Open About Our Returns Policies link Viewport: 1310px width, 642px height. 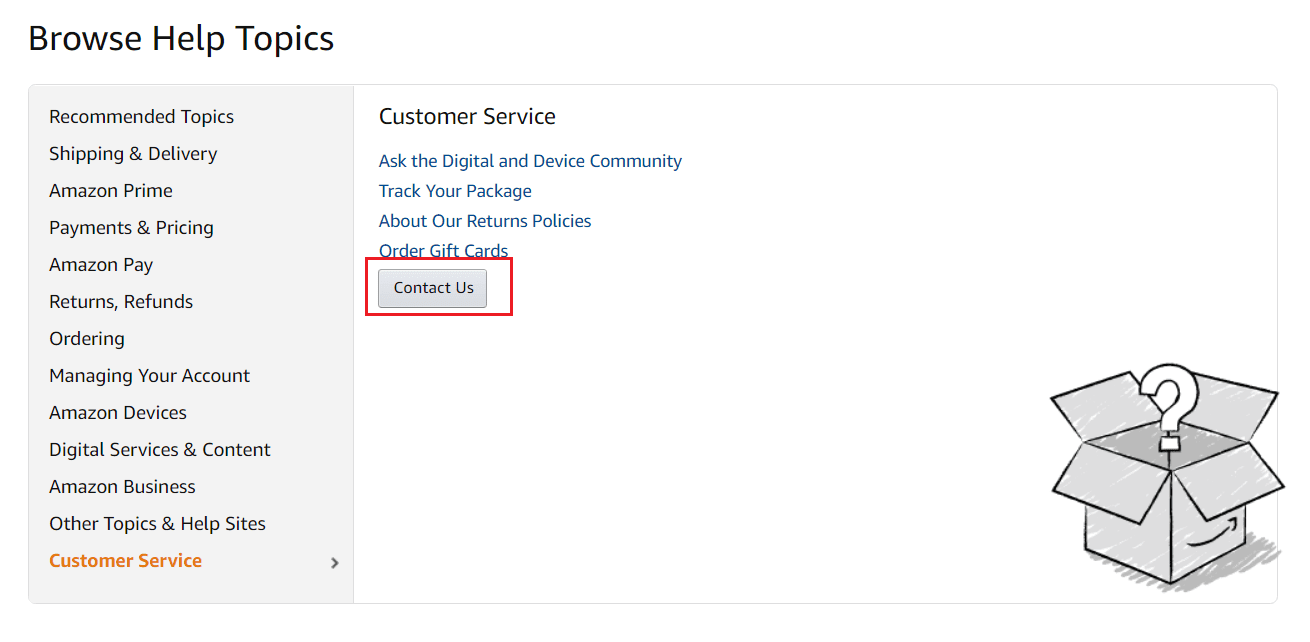[x=485, y=221]
